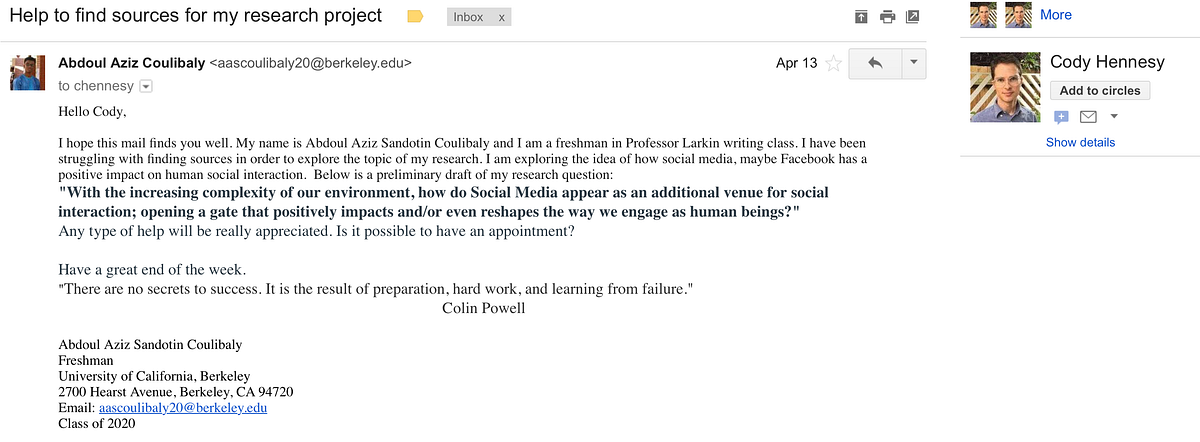Viewport: 1200px width, 442px height.
Task: Print the email with the printer icon
Action: point(886,17)
